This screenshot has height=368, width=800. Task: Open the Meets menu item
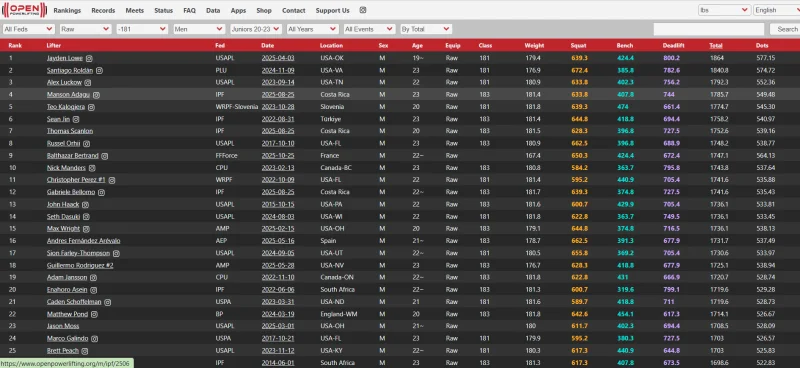click(135, 10)
